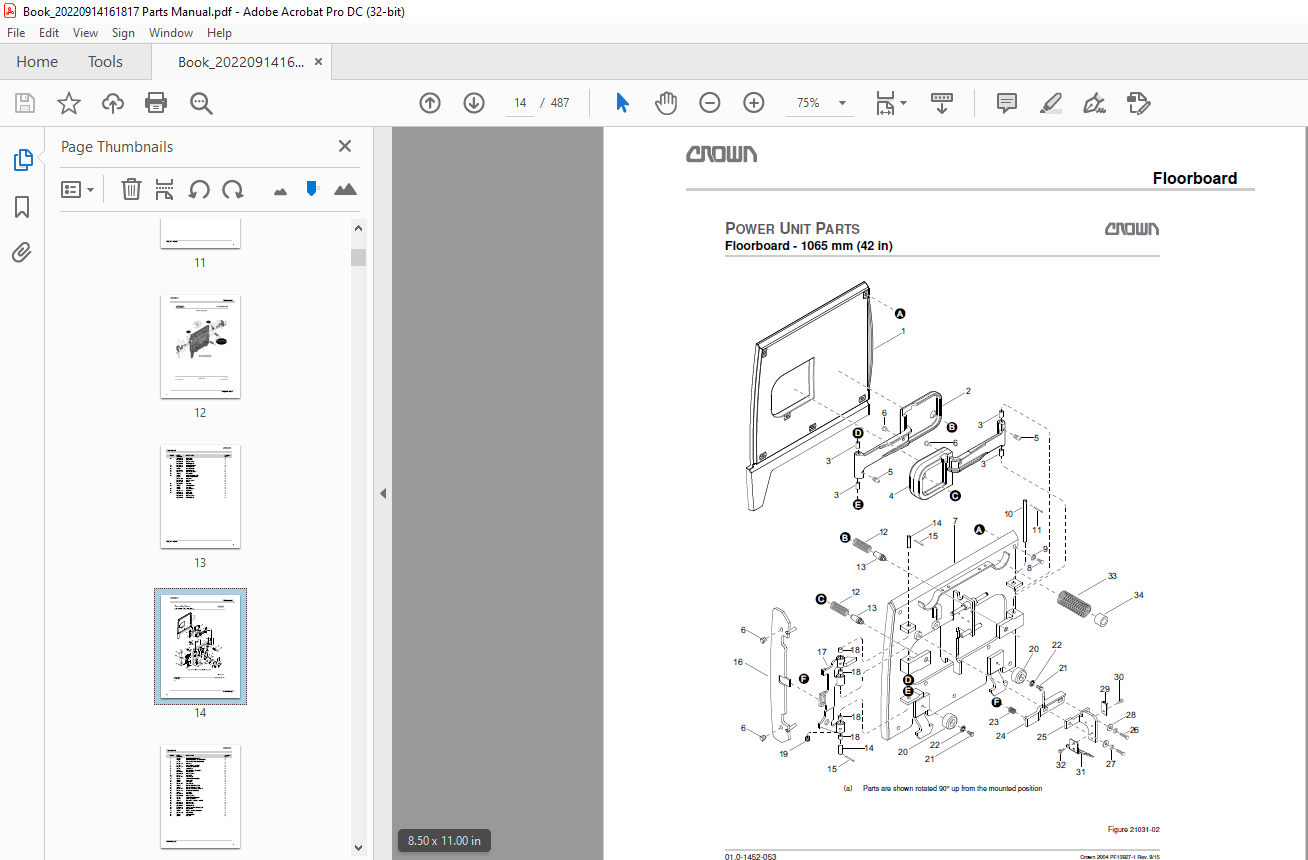The width and height of the screenshot is (1308, 860).
Task: Activate the Hand pan tool
Action: [x=666, y=103]
